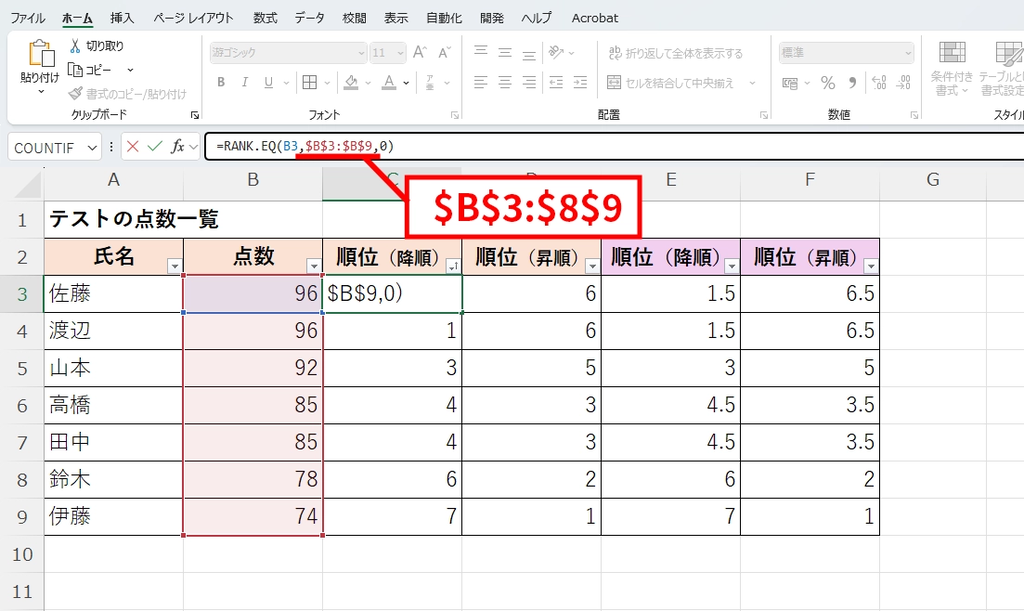1024x611 pixels.
Task: Switch to the 挿入 tab
Action: tap(122, 18)
